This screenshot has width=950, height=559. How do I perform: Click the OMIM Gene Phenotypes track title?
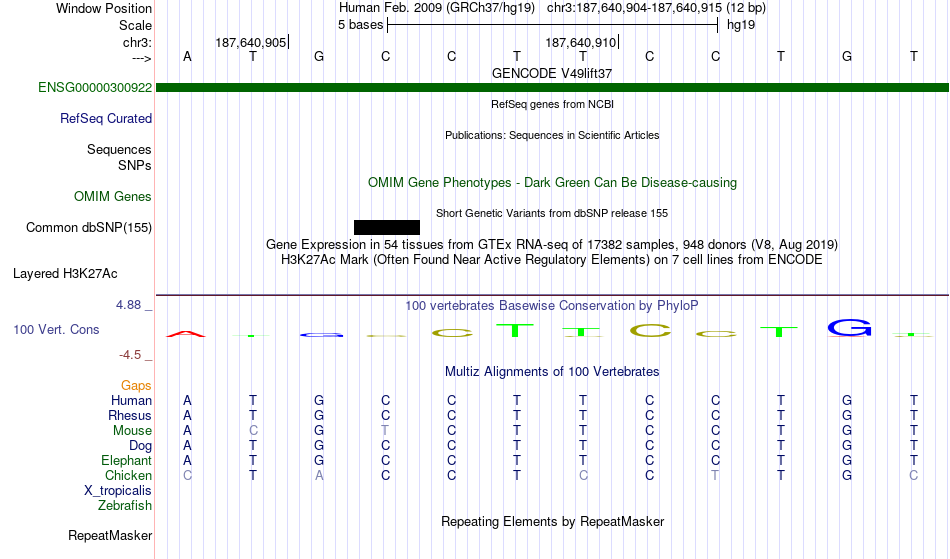pos(553,182)
